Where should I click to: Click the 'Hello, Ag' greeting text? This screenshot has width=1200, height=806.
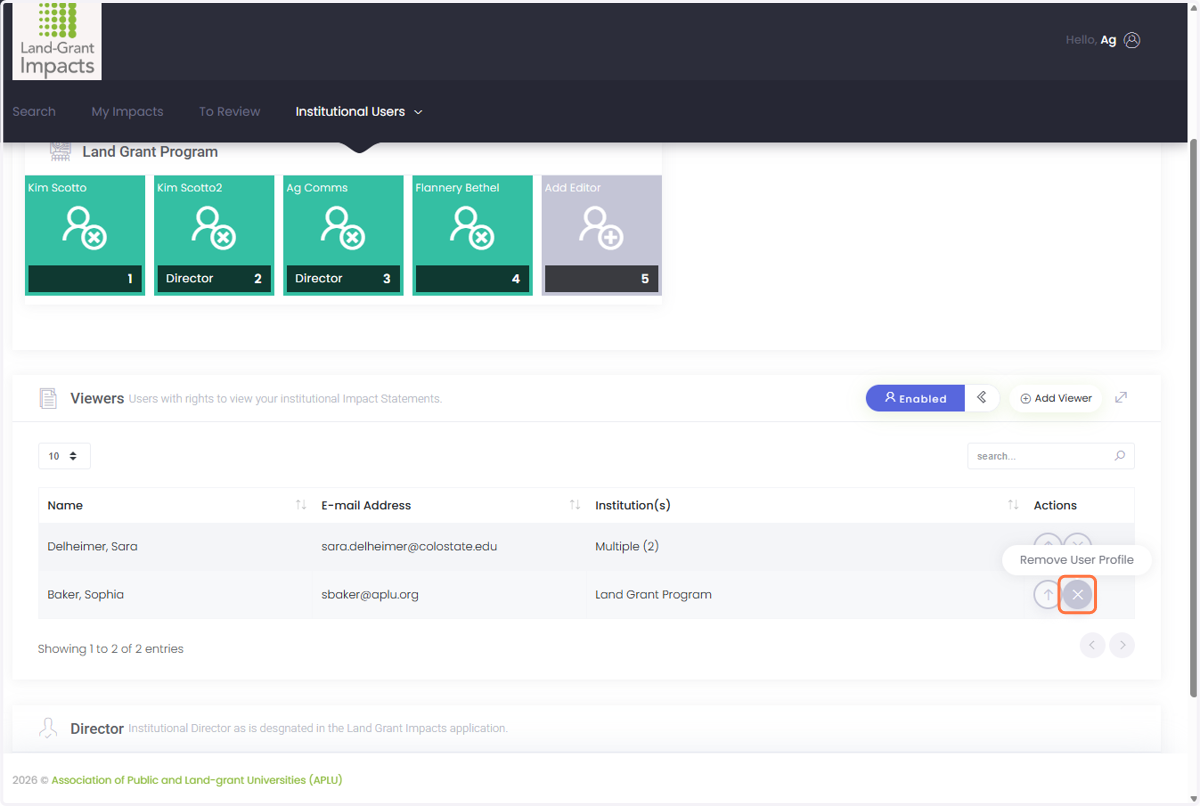point(1090,40)
